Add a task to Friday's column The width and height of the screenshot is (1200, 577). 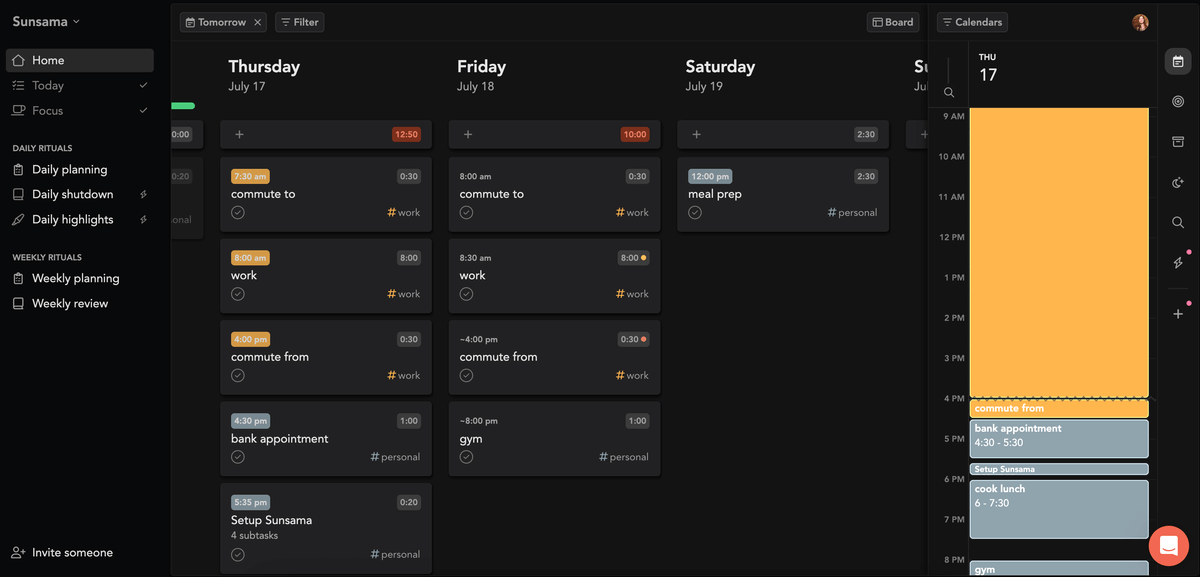point(468,134)
